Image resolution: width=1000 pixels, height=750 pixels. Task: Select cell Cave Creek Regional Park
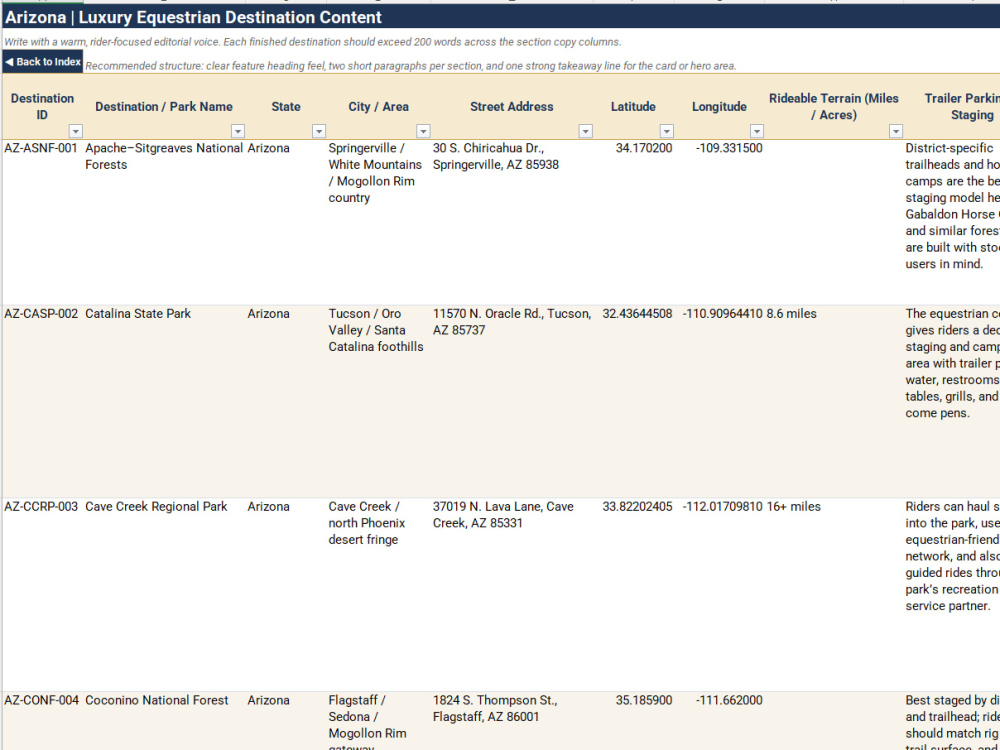coord(165,594)
